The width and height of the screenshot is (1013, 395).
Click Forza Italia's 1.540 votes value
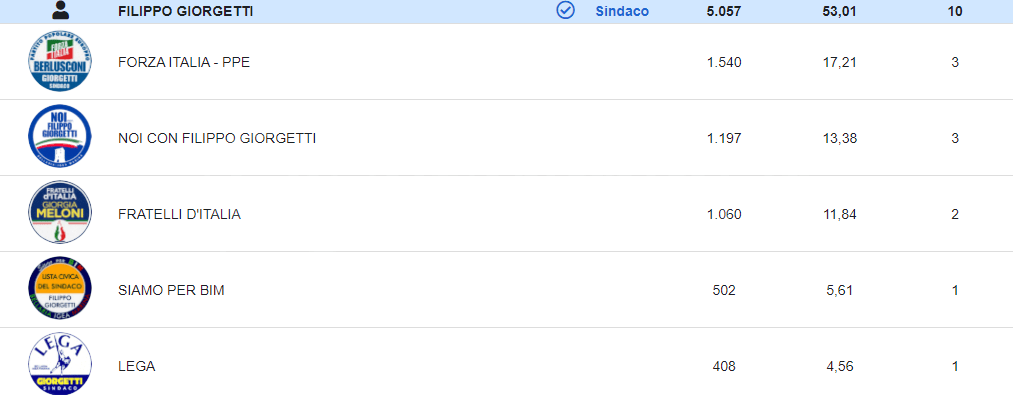pos(724,63)
